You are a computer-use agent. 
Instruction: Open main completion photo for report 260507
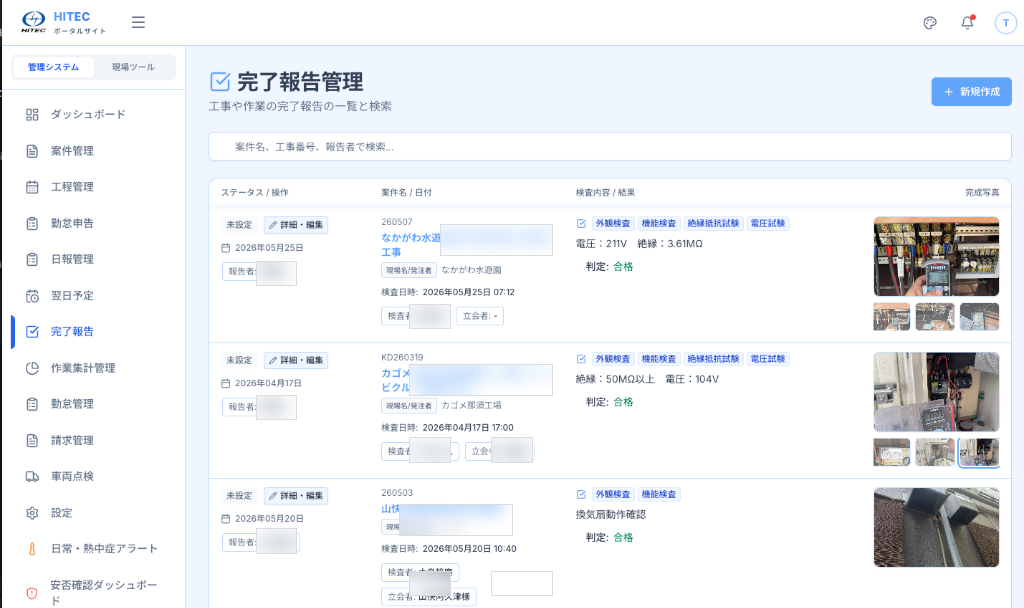point(936,257)
